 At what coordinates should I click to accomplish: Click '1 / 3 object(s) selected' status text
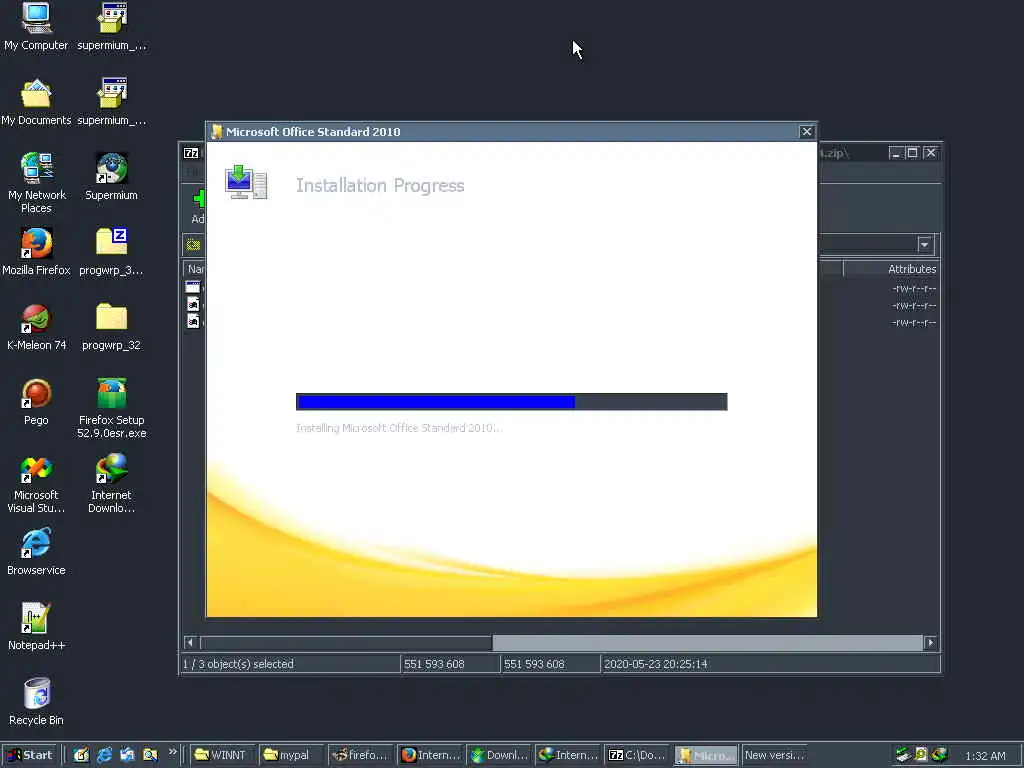click(x=238, y=664)
